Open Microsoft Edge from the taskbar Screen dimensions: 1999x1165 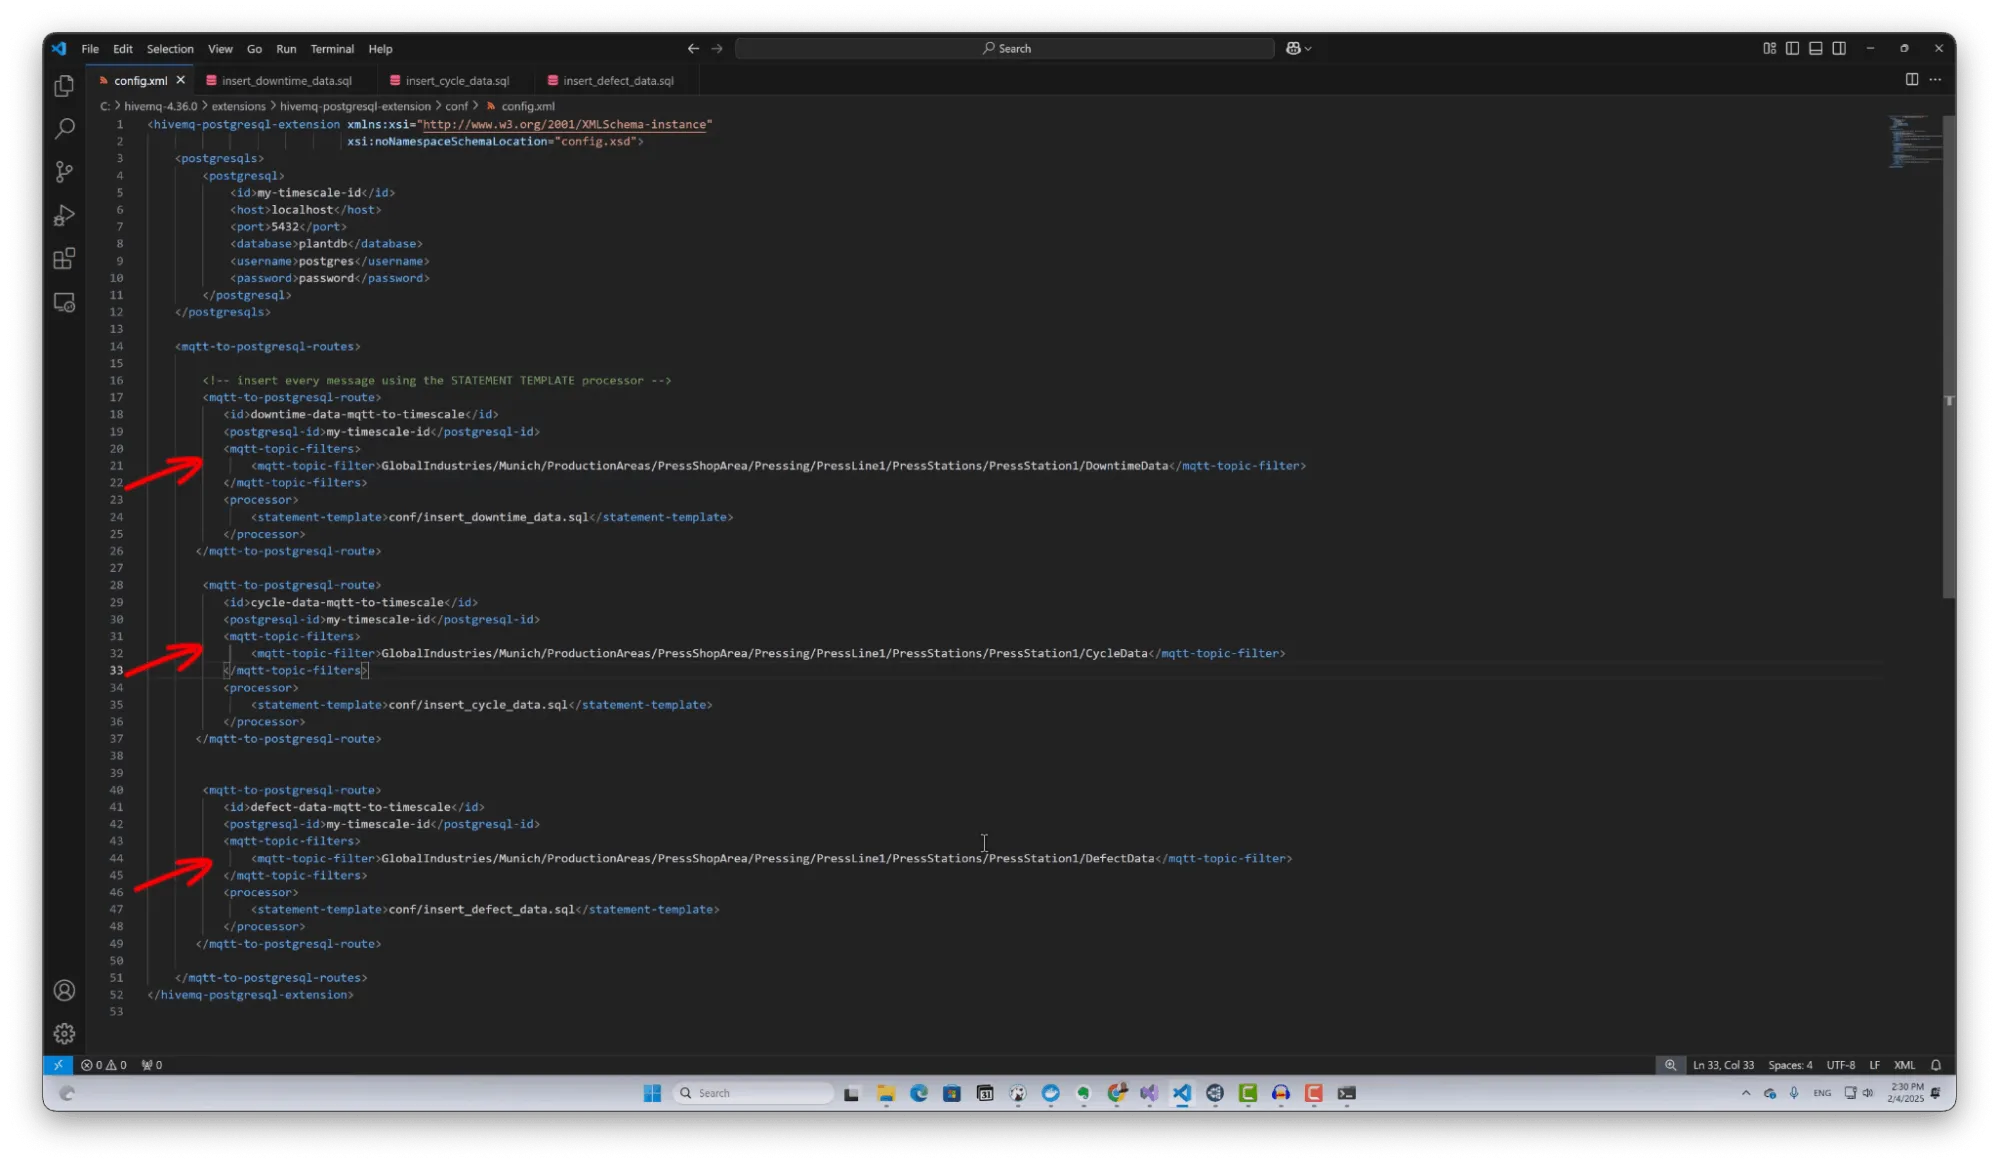pos(919,1093)
